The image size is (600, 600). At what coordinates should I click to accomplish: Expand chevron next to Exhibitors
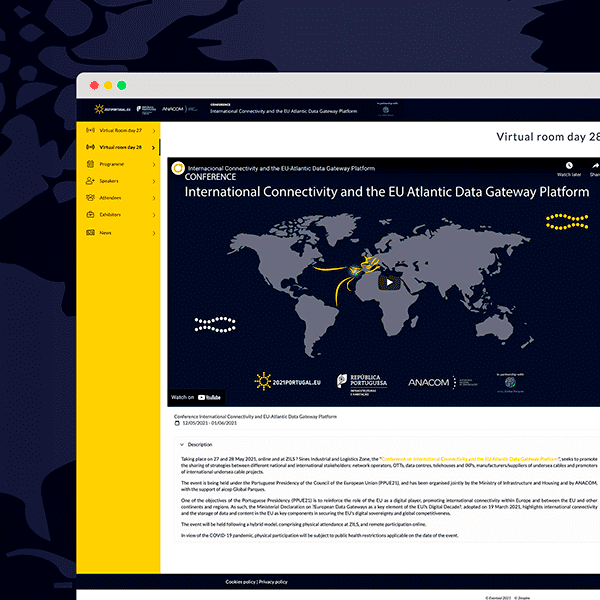click(x=154, y=215)
